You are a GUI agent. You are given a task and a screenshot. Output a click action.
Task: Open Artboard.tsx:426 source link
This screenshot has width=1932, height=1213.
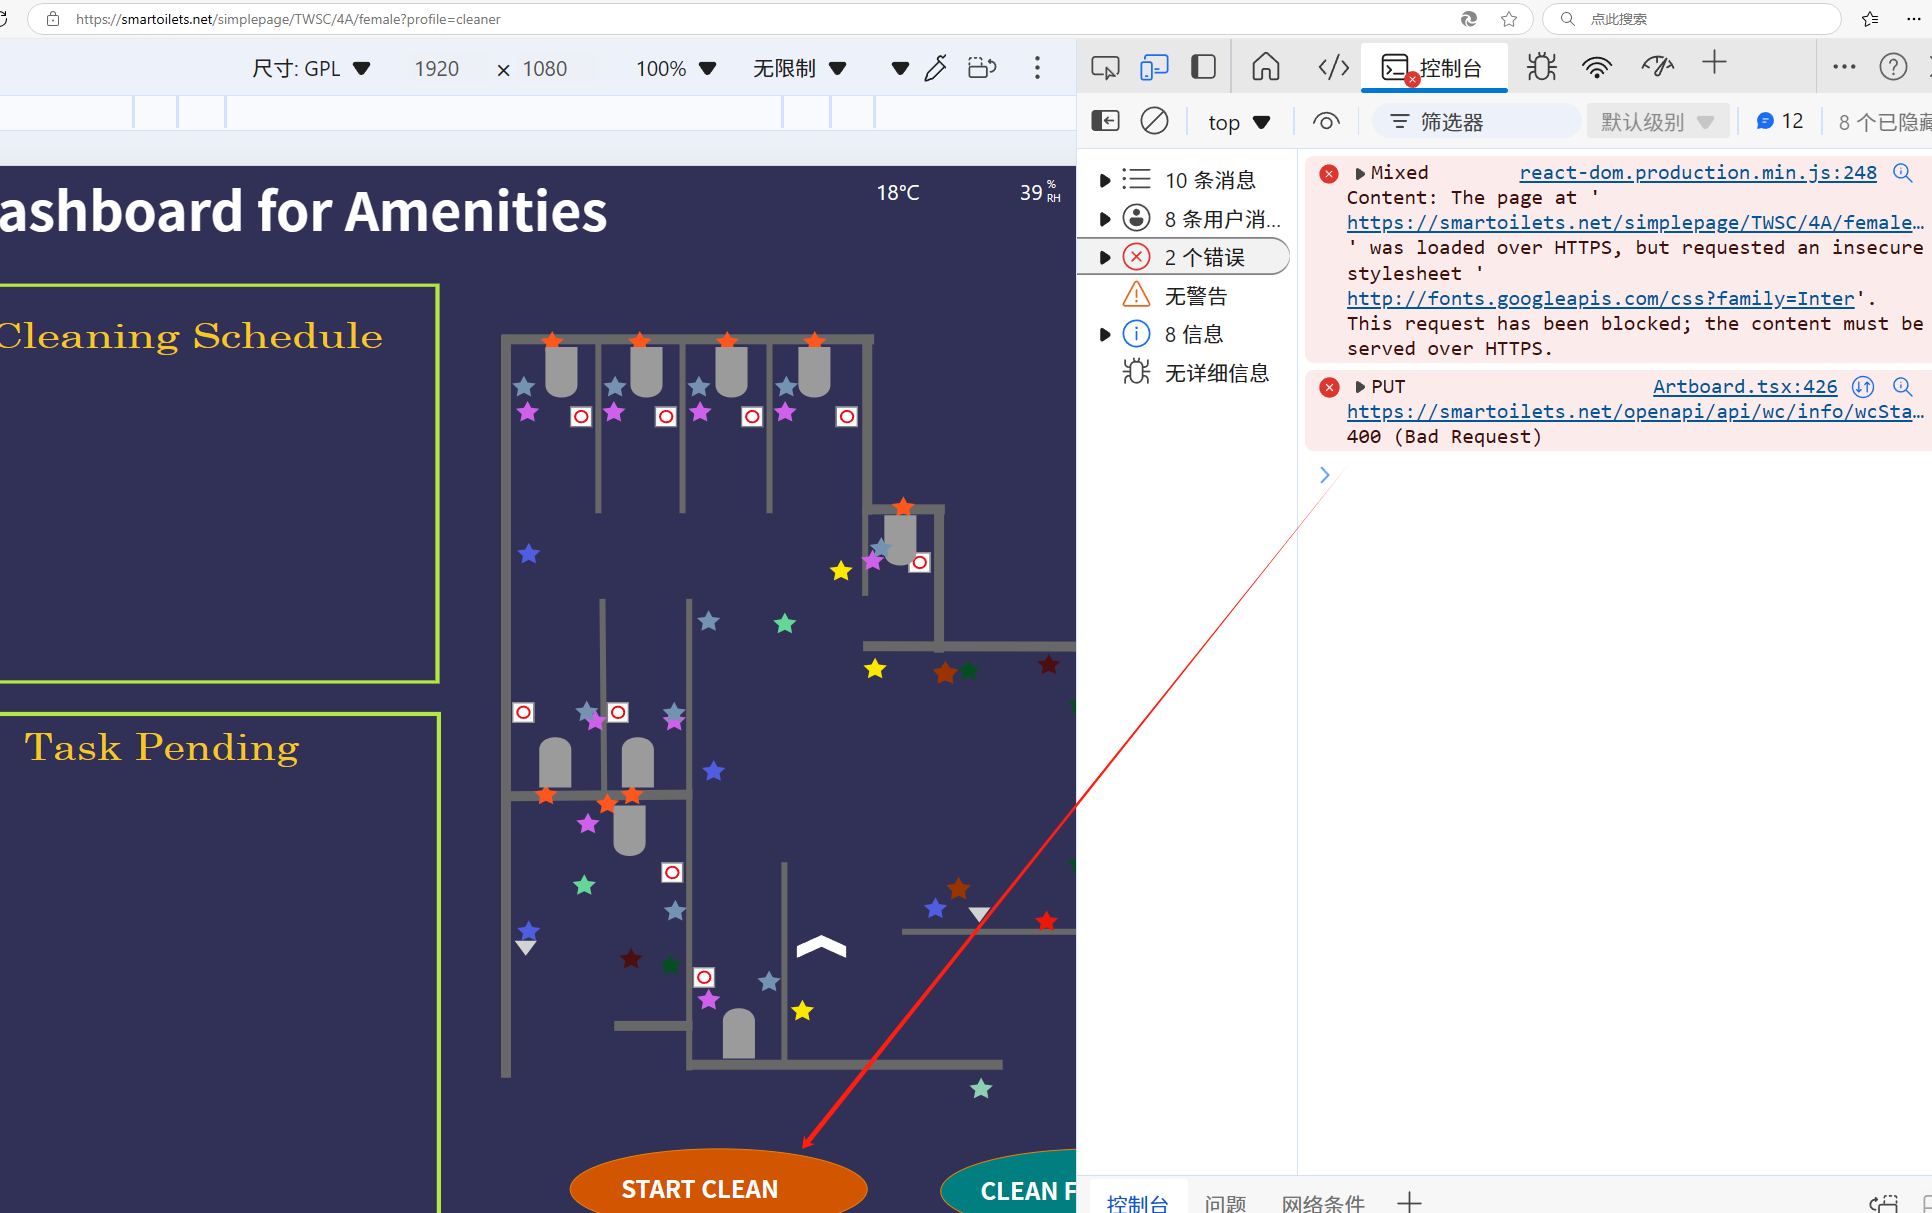point(1745,386)
